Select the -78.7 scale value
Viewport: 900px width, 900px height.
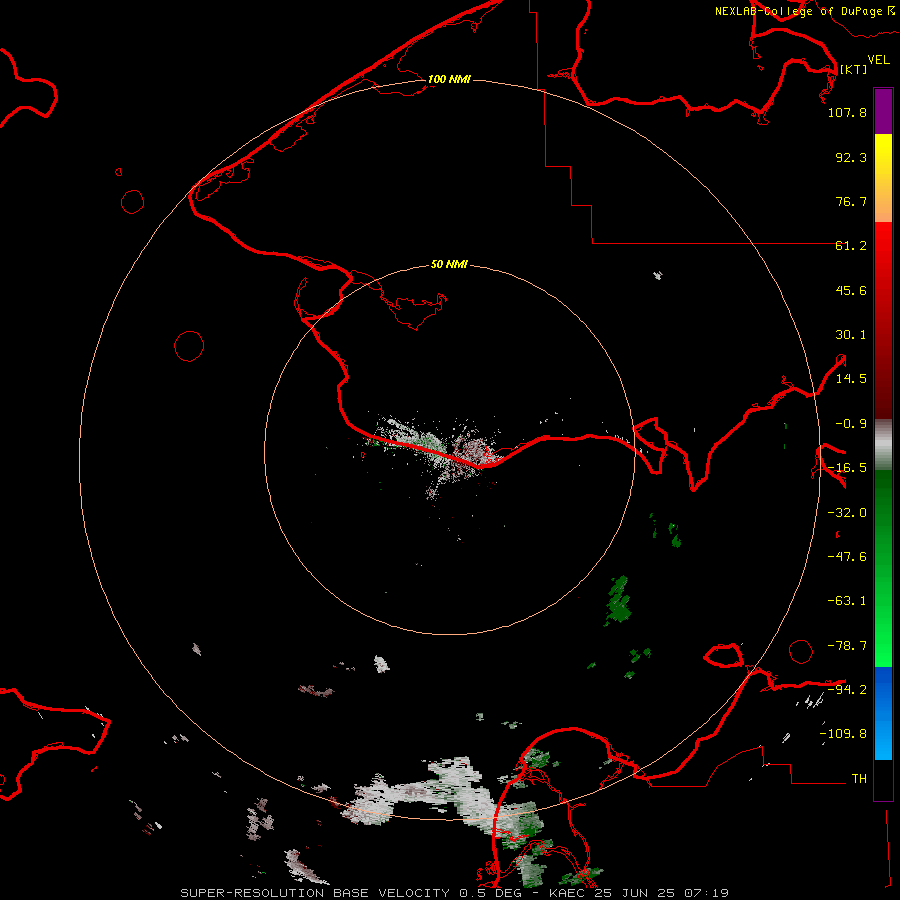click(x=847, y=646)
